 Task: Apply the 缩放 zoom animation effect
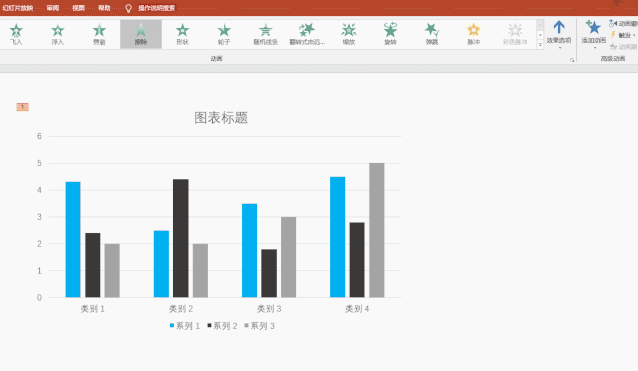(349, 34)
